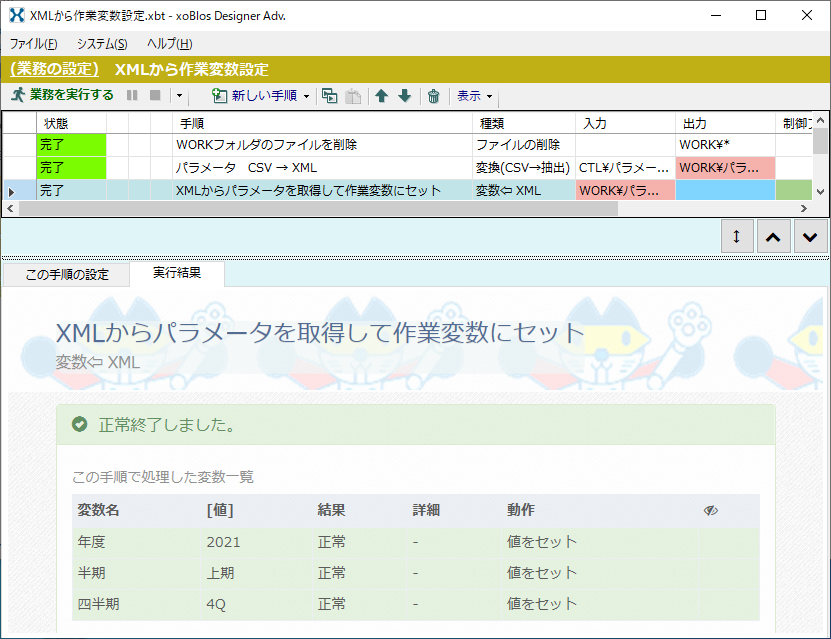Screen dimensions: 831x639
Task: Click the collapse panel chevron up button
Action: (x=773, y=236)
